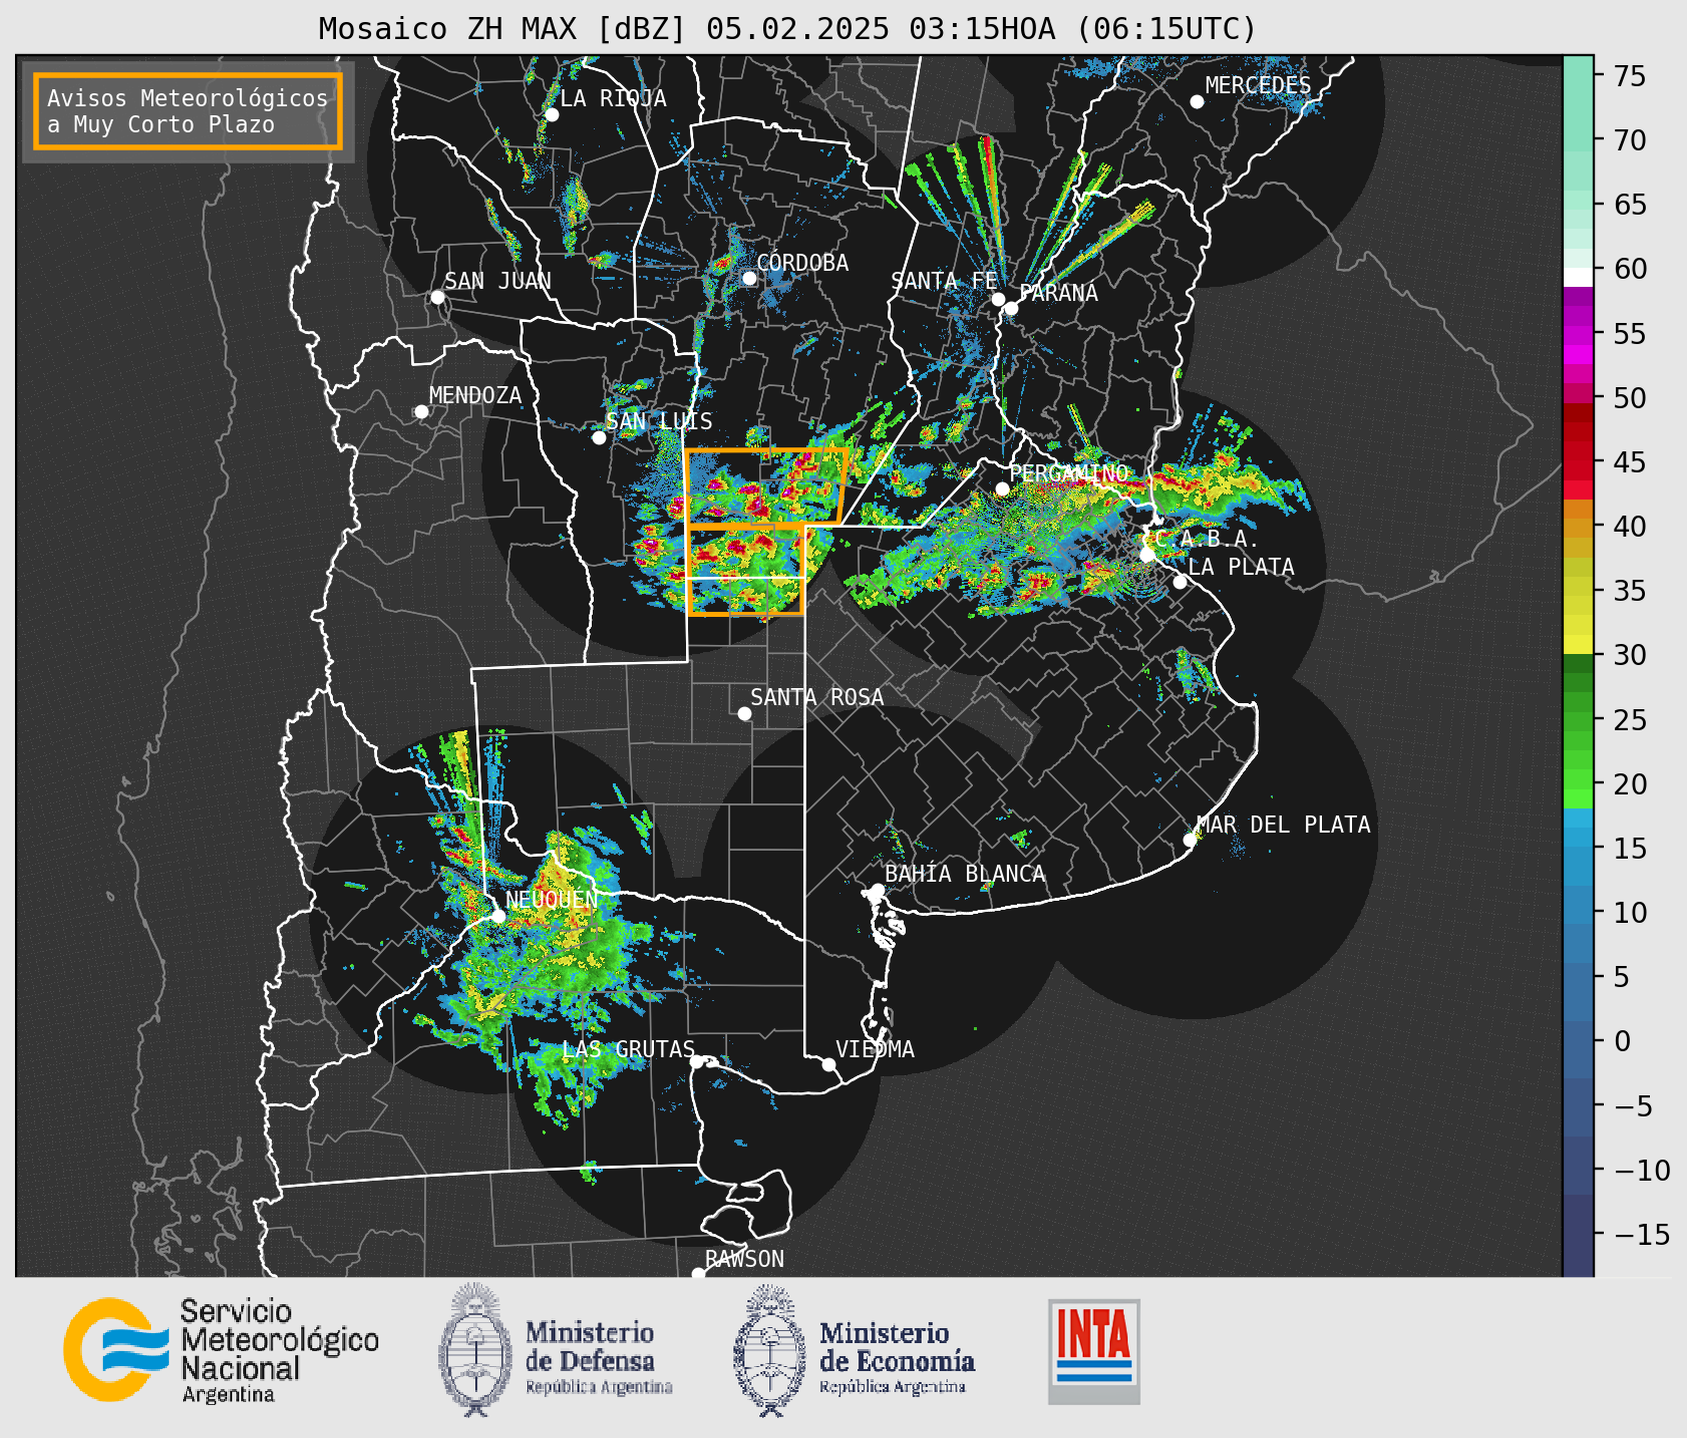Click the BAHÍA BLANCA city marker
The height and width of the screenshot is (1438, 1687).
point(877,890)
